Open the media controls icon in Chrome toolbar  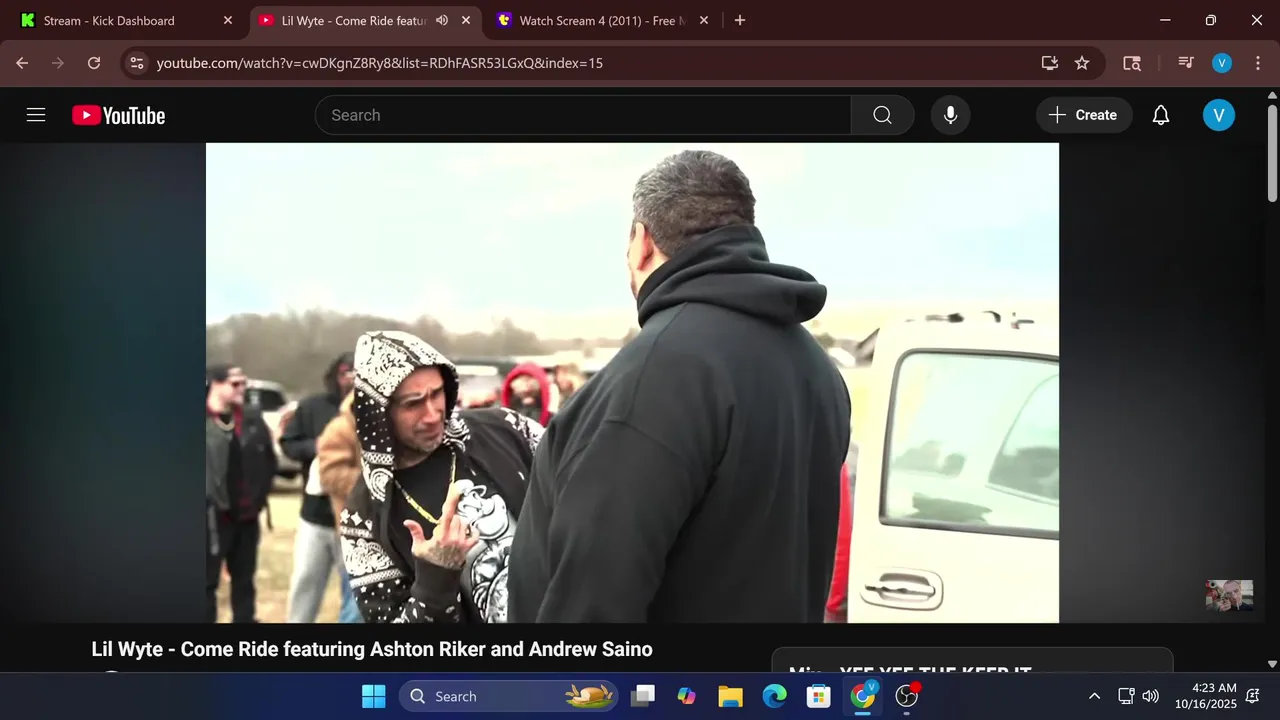pos(1186,63)
